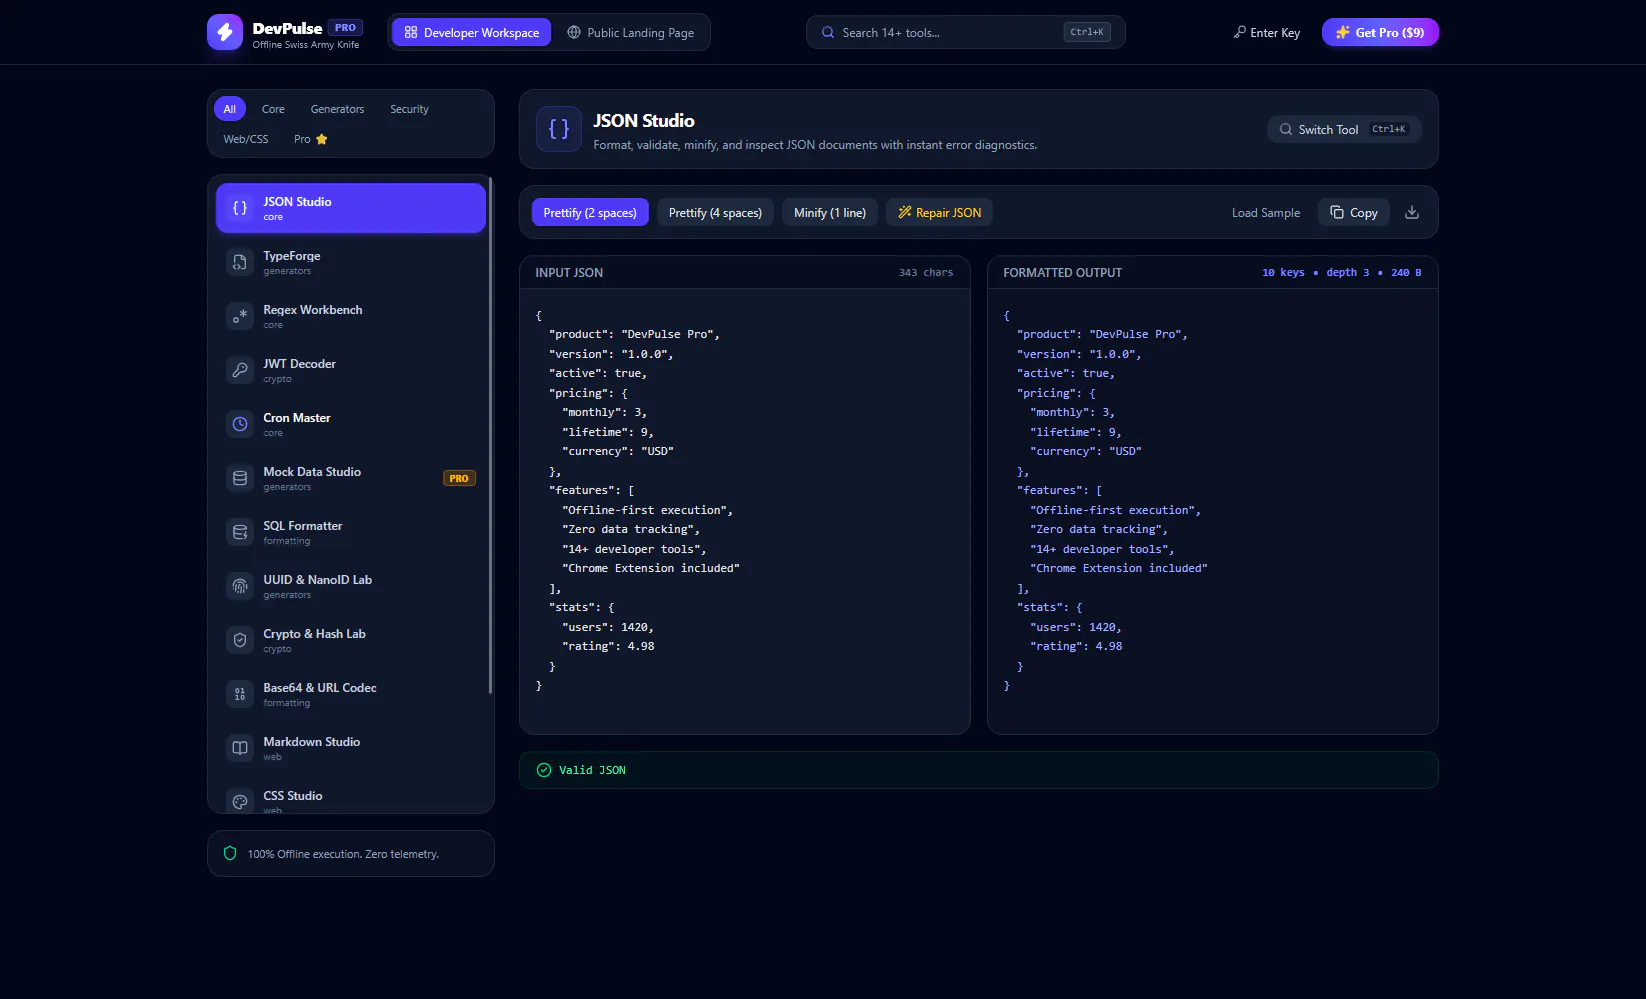Viewport: 1646px width, 999px height.
Task: Click the tool list scrollbar
Action: [x=490, y=436]
